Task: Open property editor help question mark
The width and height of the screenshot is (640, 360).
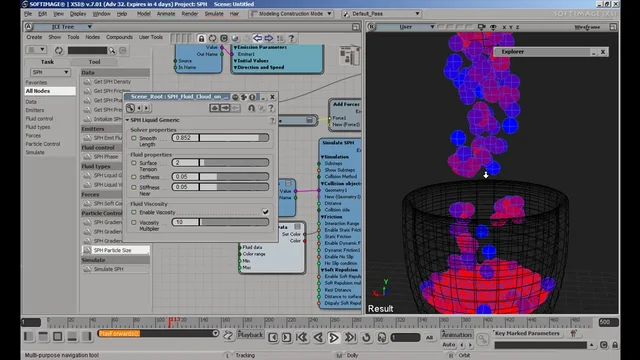Action: pyautogui.click(x=271, y=108)
